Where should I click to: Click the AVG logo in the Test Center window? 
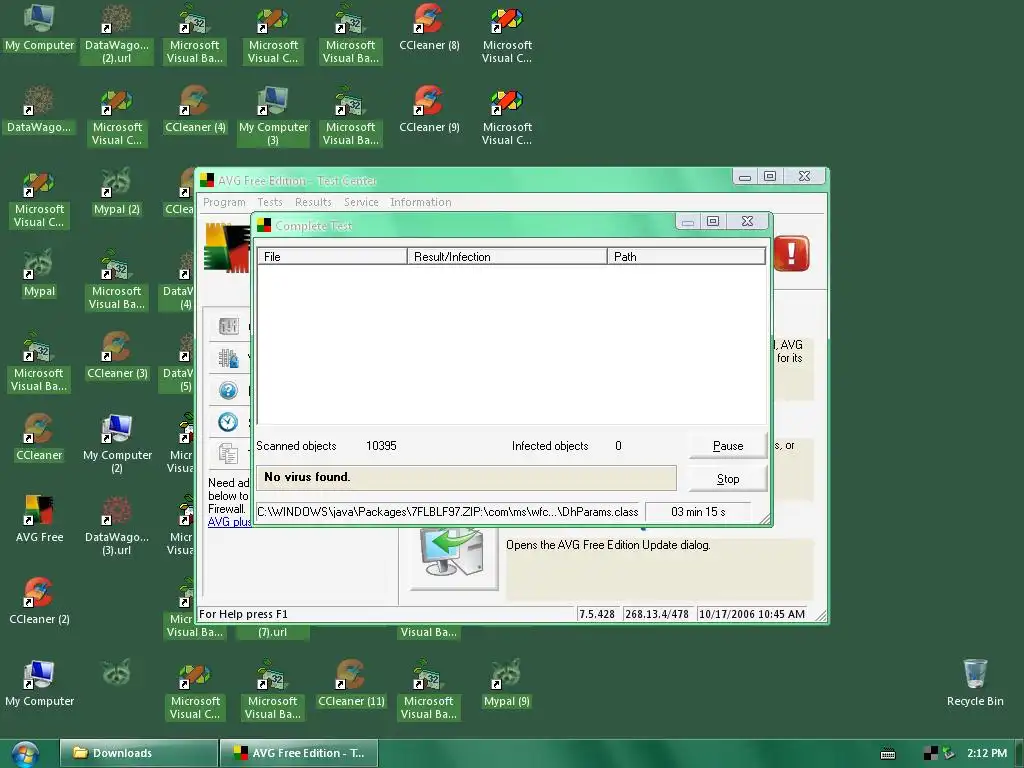227,248
